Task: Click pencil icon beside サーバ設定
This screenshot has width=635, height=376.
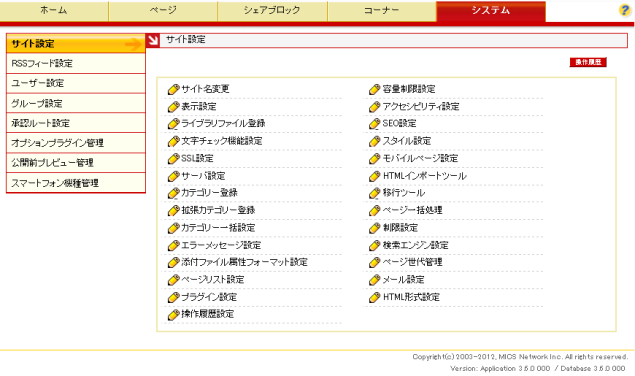Action: 173,176
